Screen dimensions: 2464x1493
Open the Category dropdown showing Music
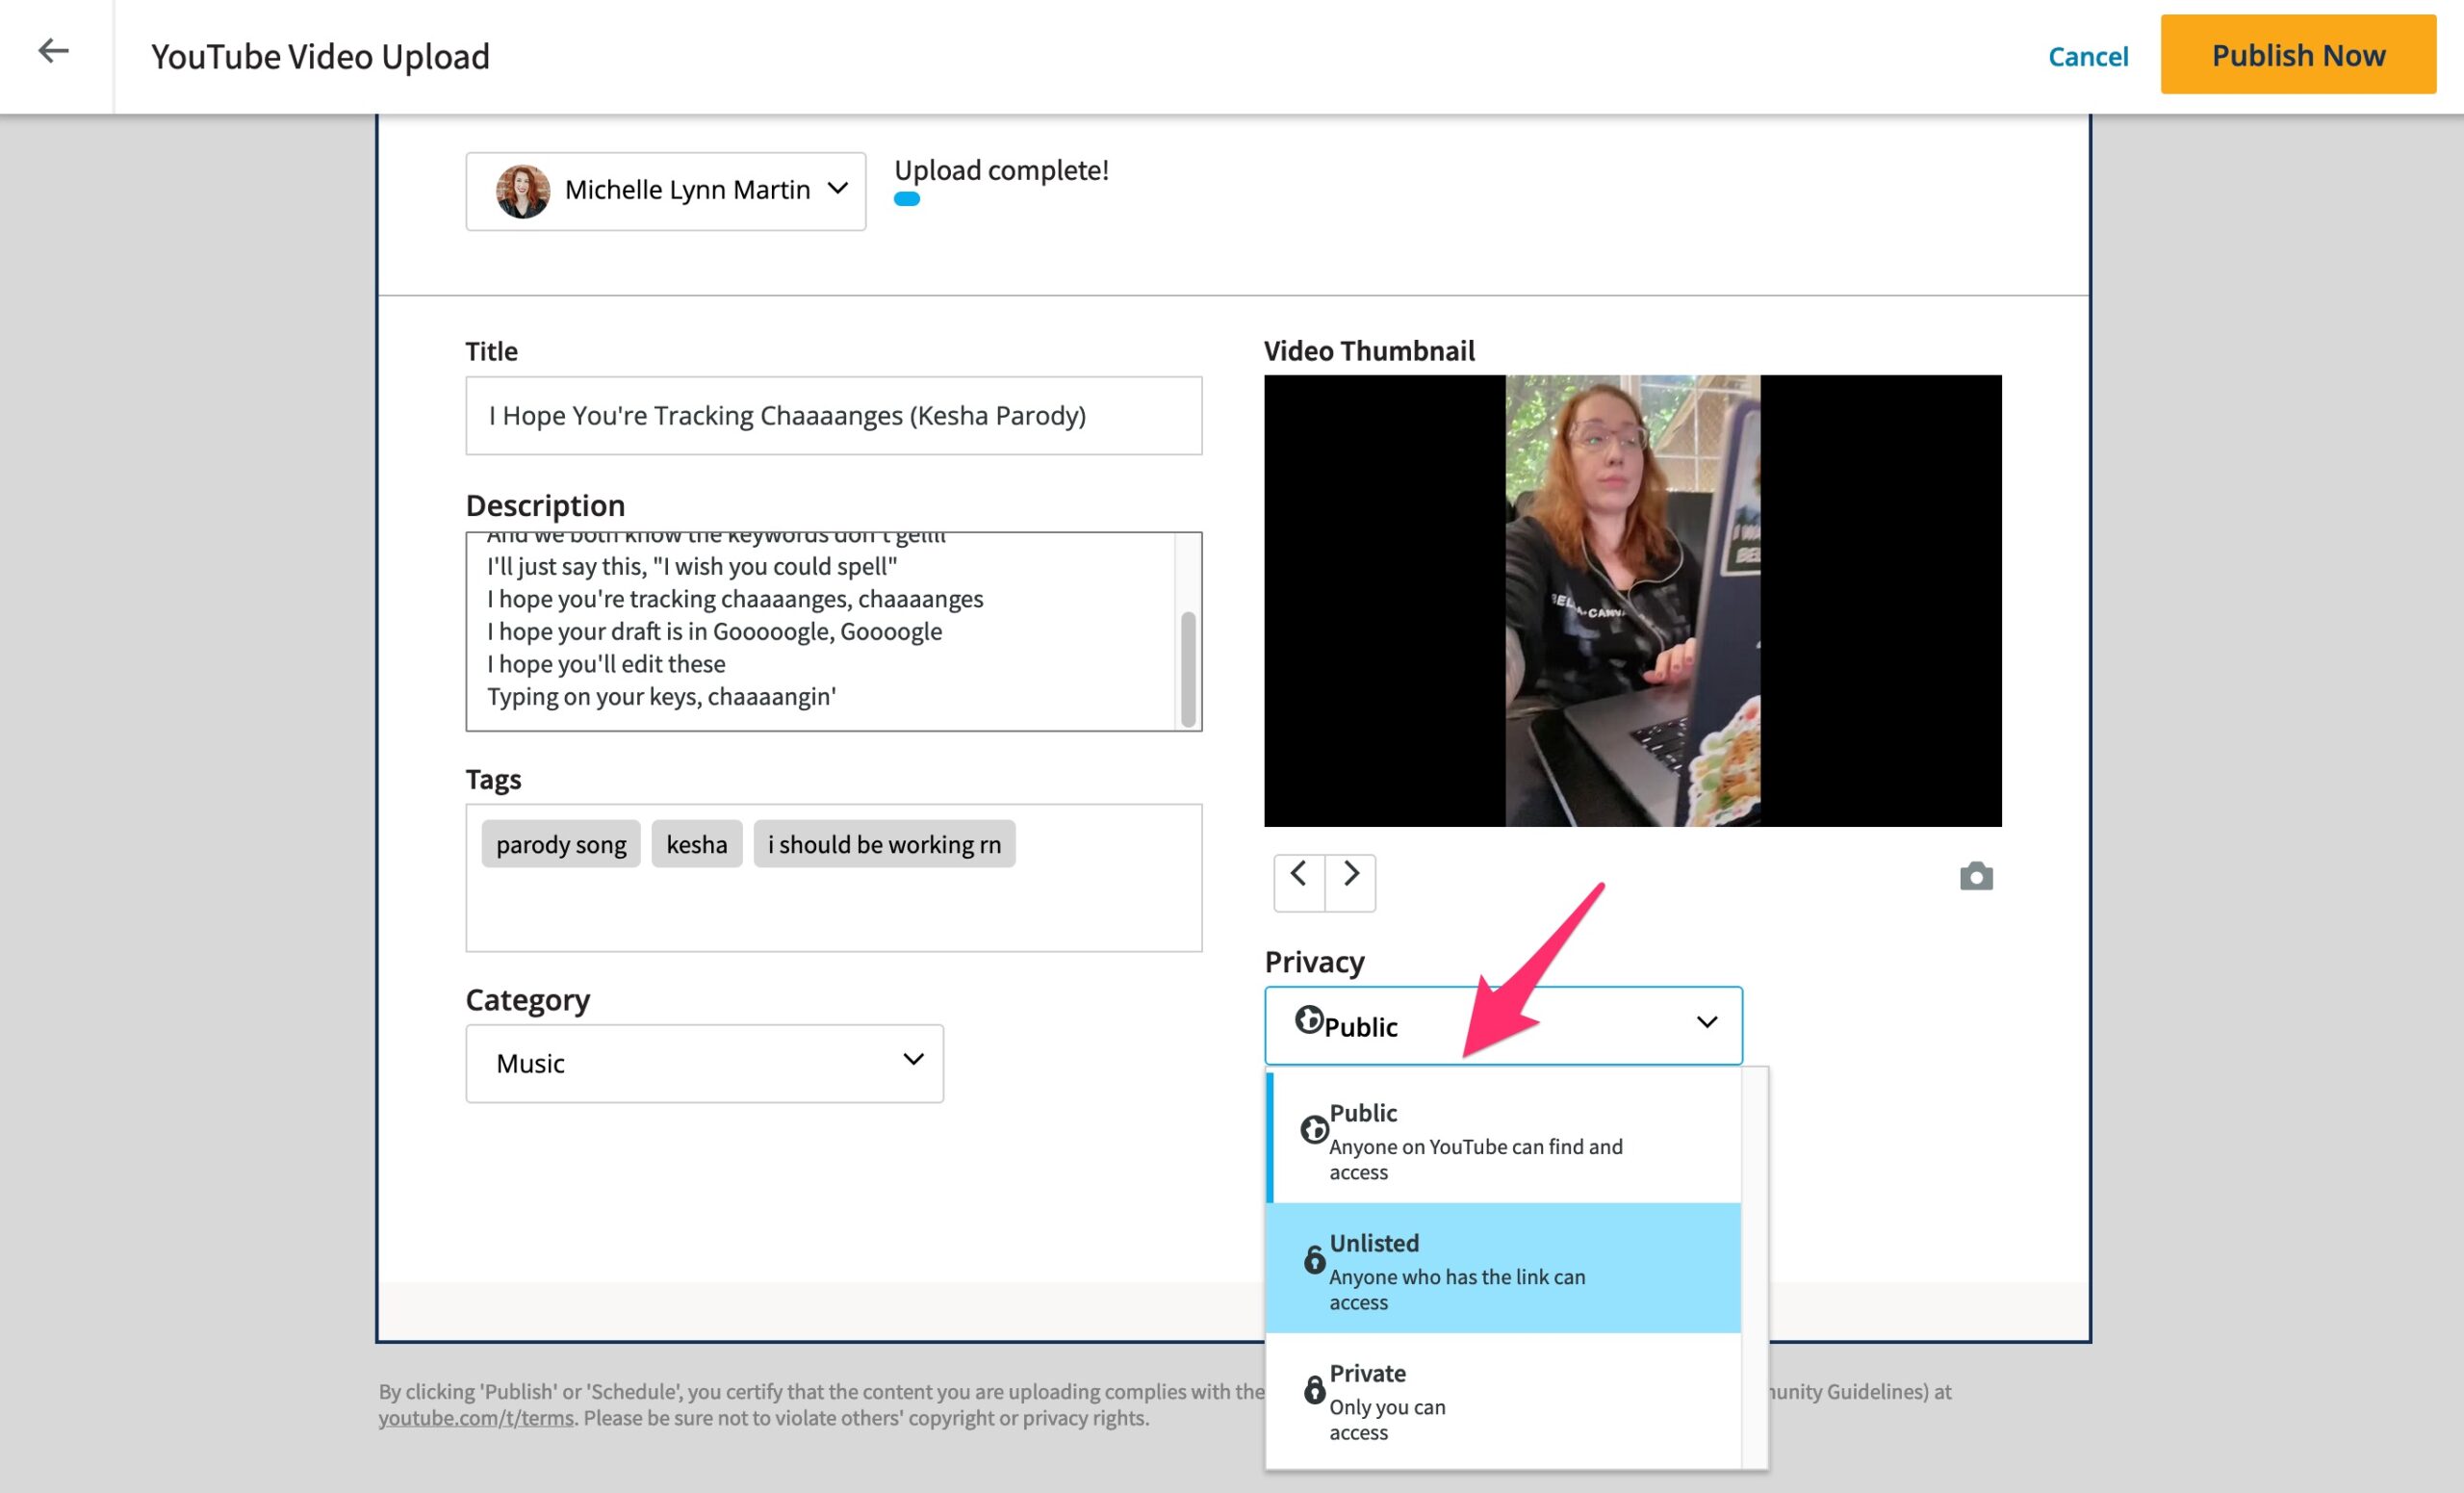[704, 1063]
